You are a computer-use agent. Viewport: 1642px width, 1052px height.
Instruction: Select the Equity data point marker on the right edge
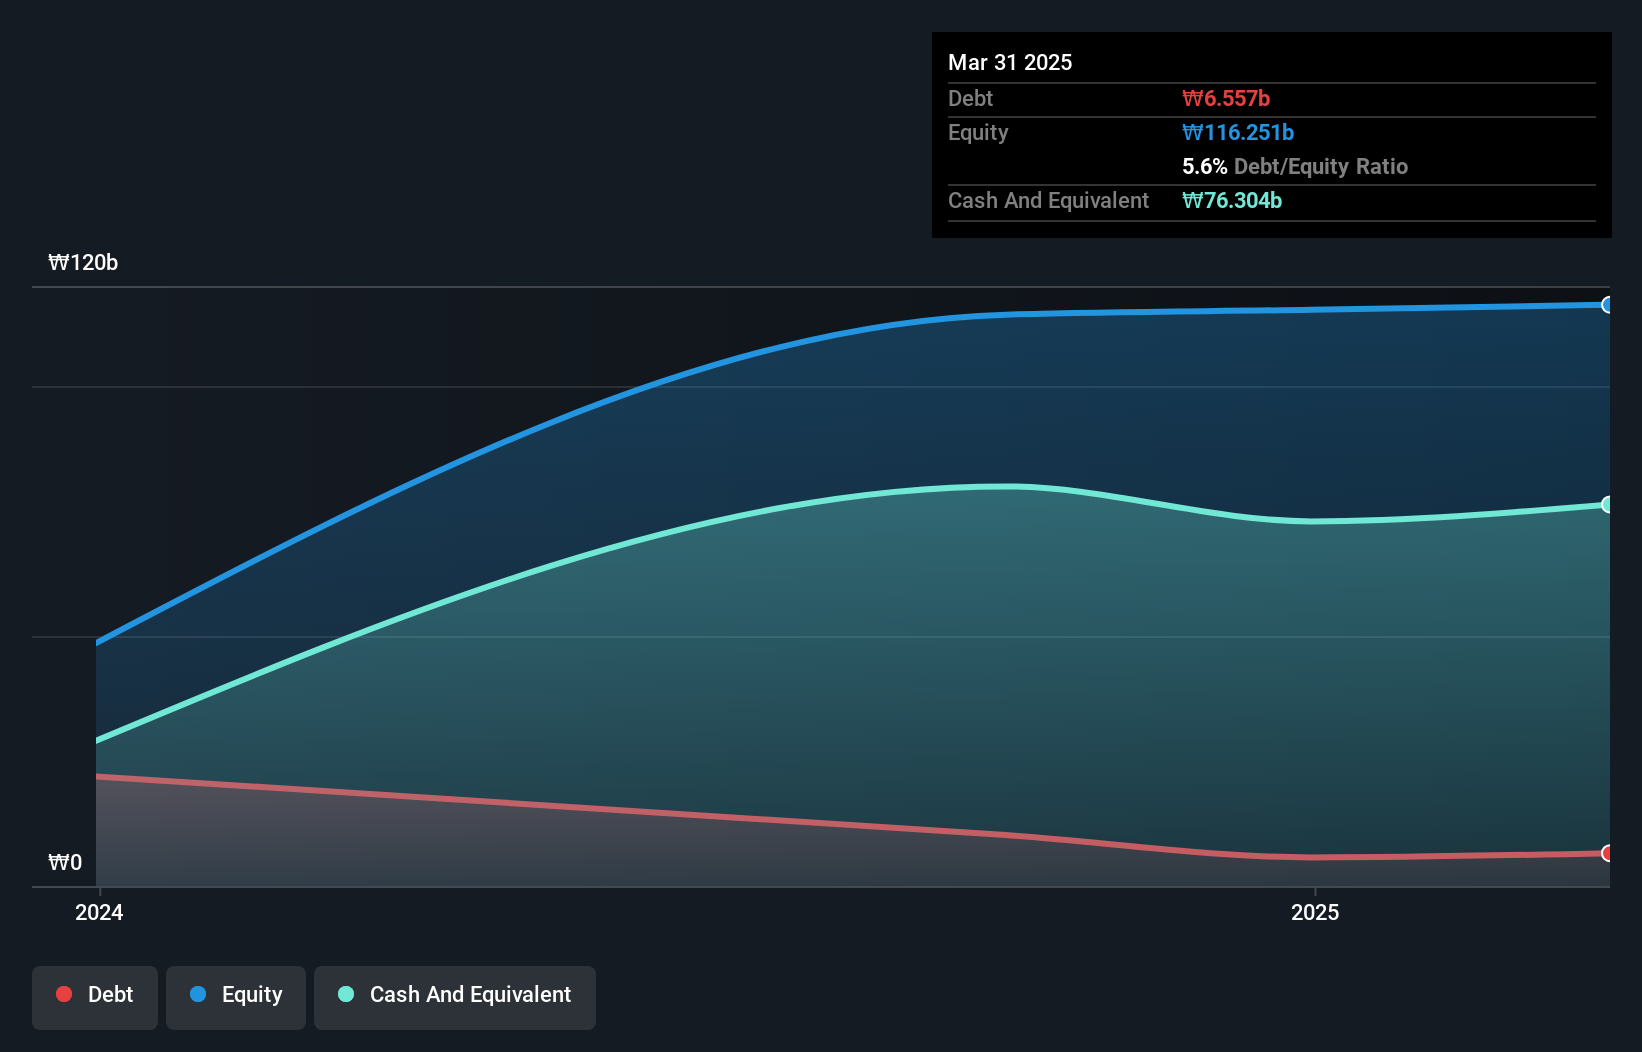pos(1608,306)
